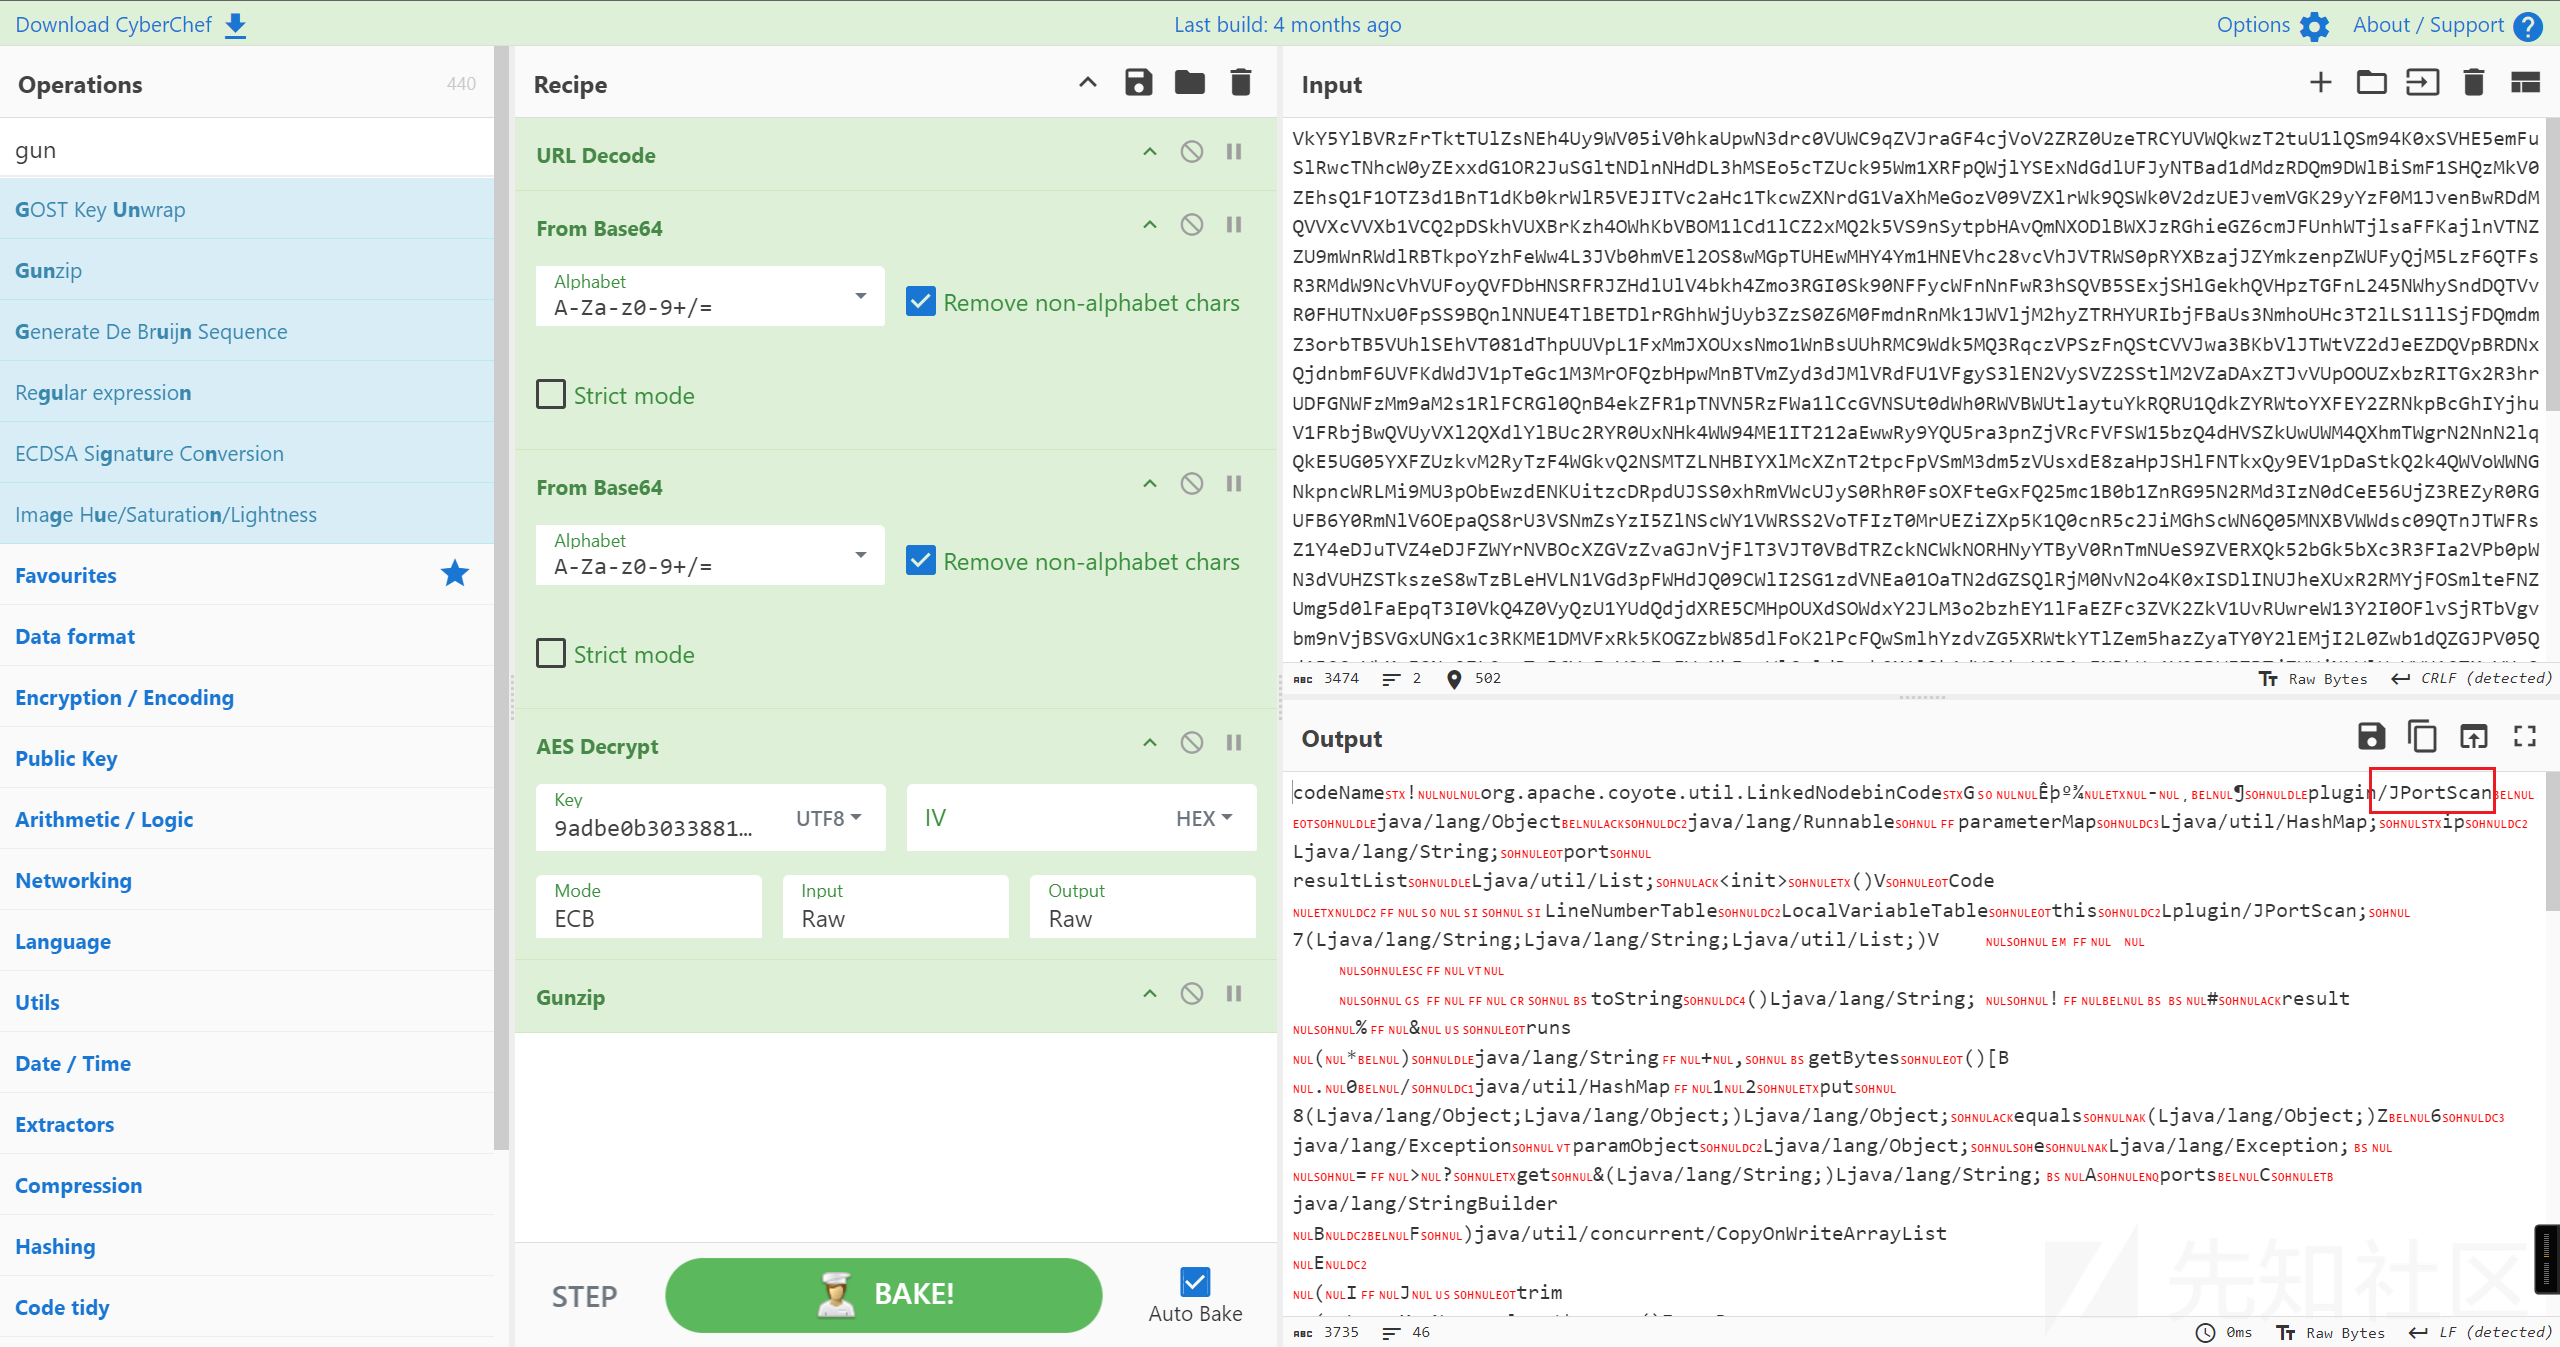Click the output pane scrollbar

click(x=2552, y=840)
